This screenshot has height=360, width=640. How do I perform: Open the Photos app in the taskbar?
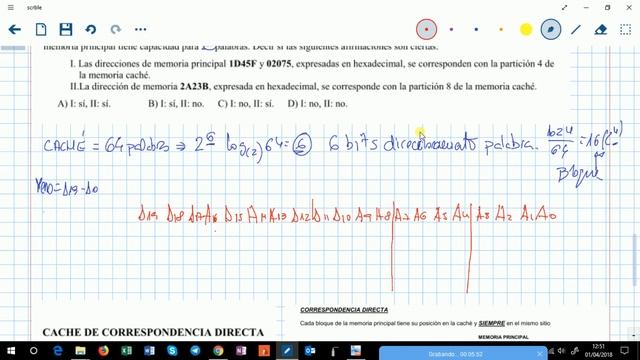(356, 351)
